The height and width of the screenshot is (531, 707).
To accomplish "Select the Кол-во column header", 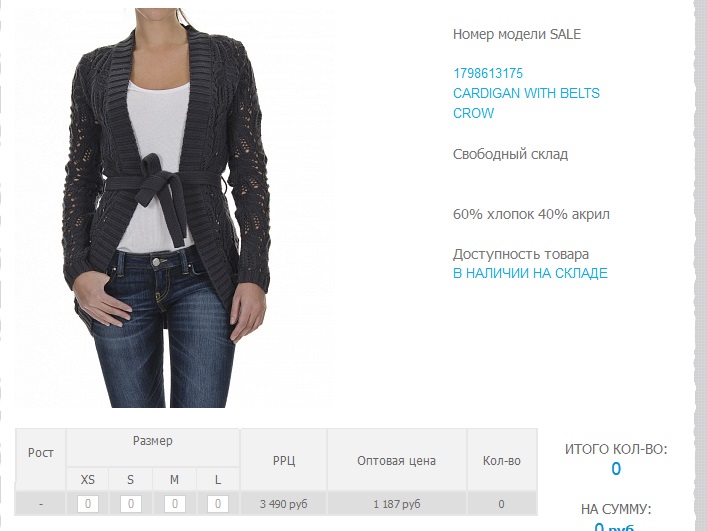I will [501, 460].
